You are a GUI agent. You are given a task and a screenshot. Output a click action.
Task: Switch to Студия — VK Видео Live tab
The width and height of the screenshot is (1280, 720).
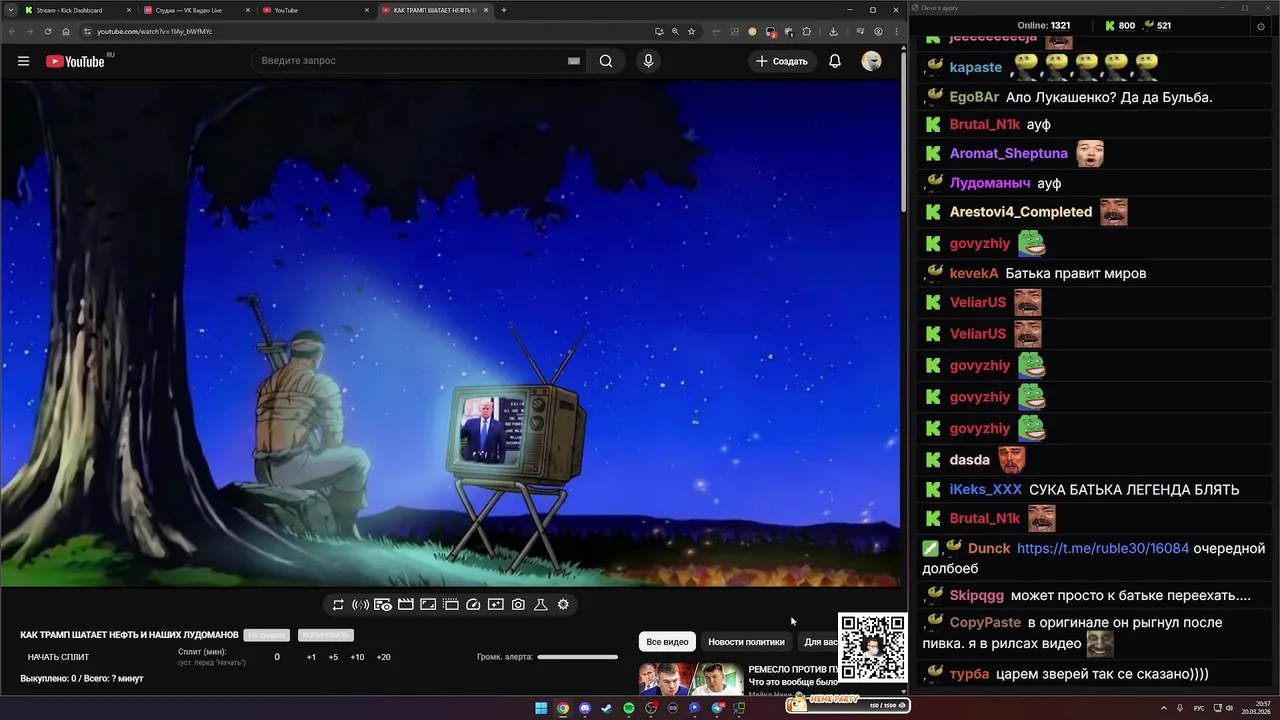coord(196,10)
